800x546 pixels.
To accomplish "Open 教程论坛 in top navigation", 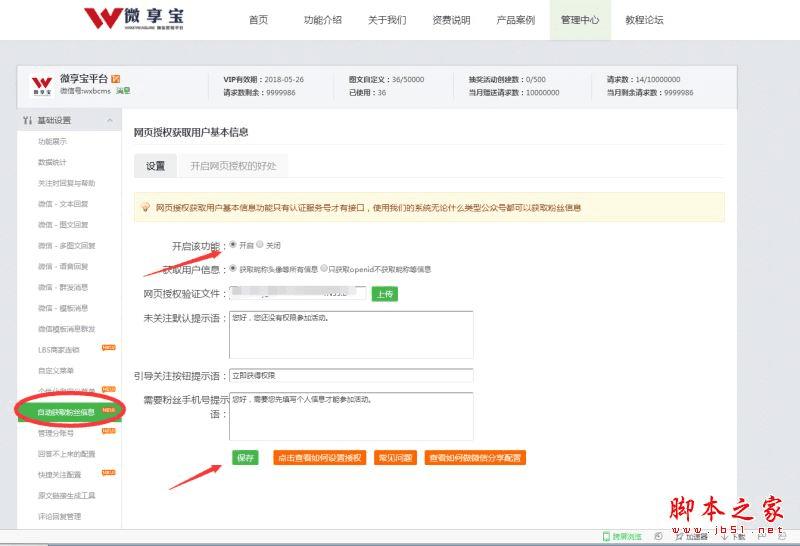I will click(x=644, y=20).
